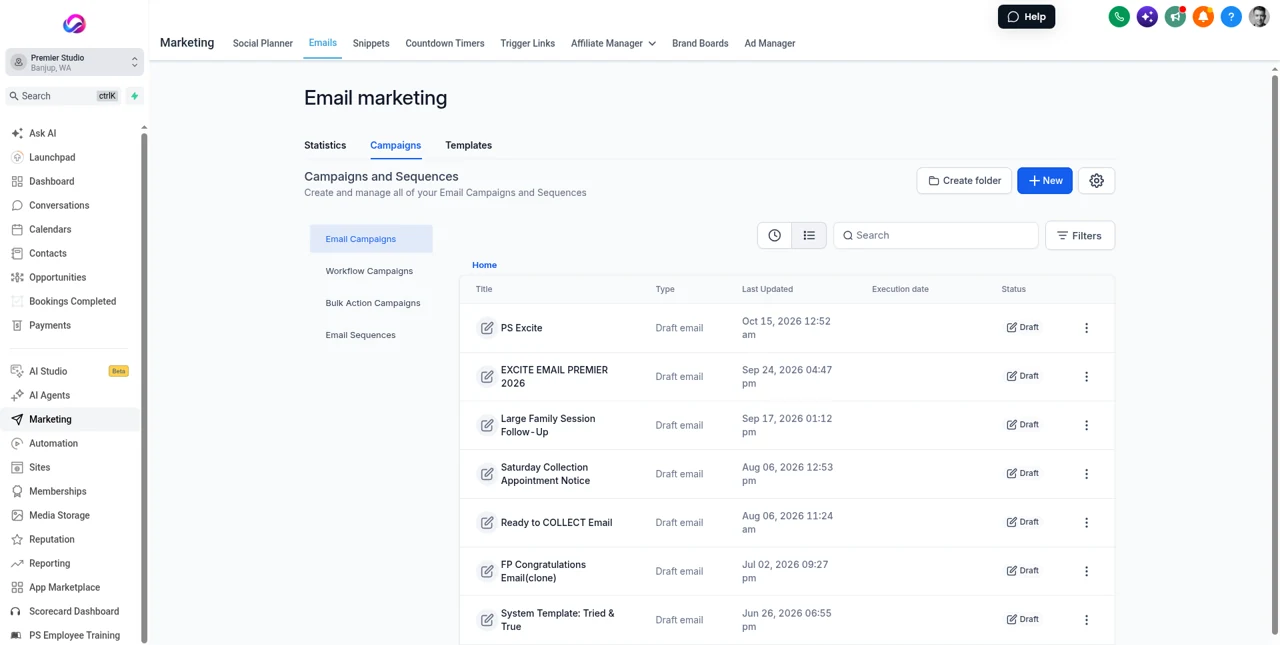Switch to the clock history view
This screenshot has height=645, width=1280.
(775, 236)
